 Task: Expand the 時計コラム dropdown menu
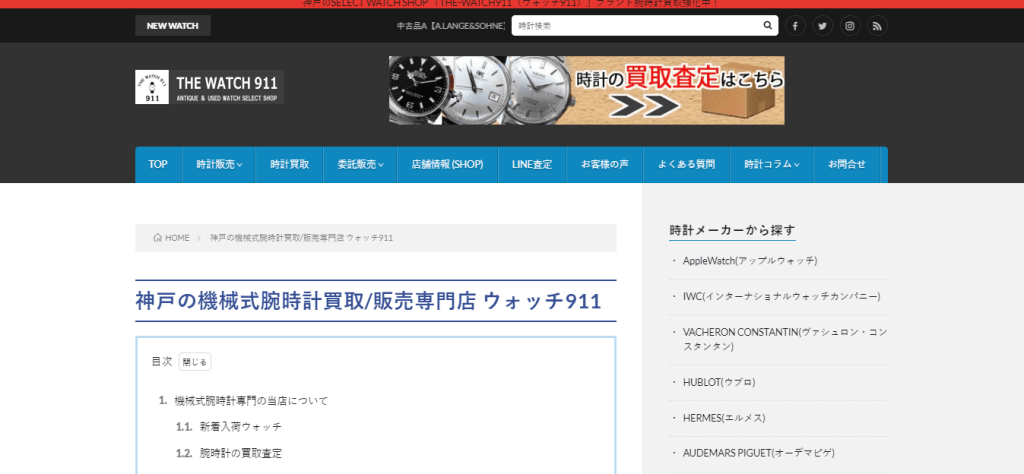coord(772,164)
